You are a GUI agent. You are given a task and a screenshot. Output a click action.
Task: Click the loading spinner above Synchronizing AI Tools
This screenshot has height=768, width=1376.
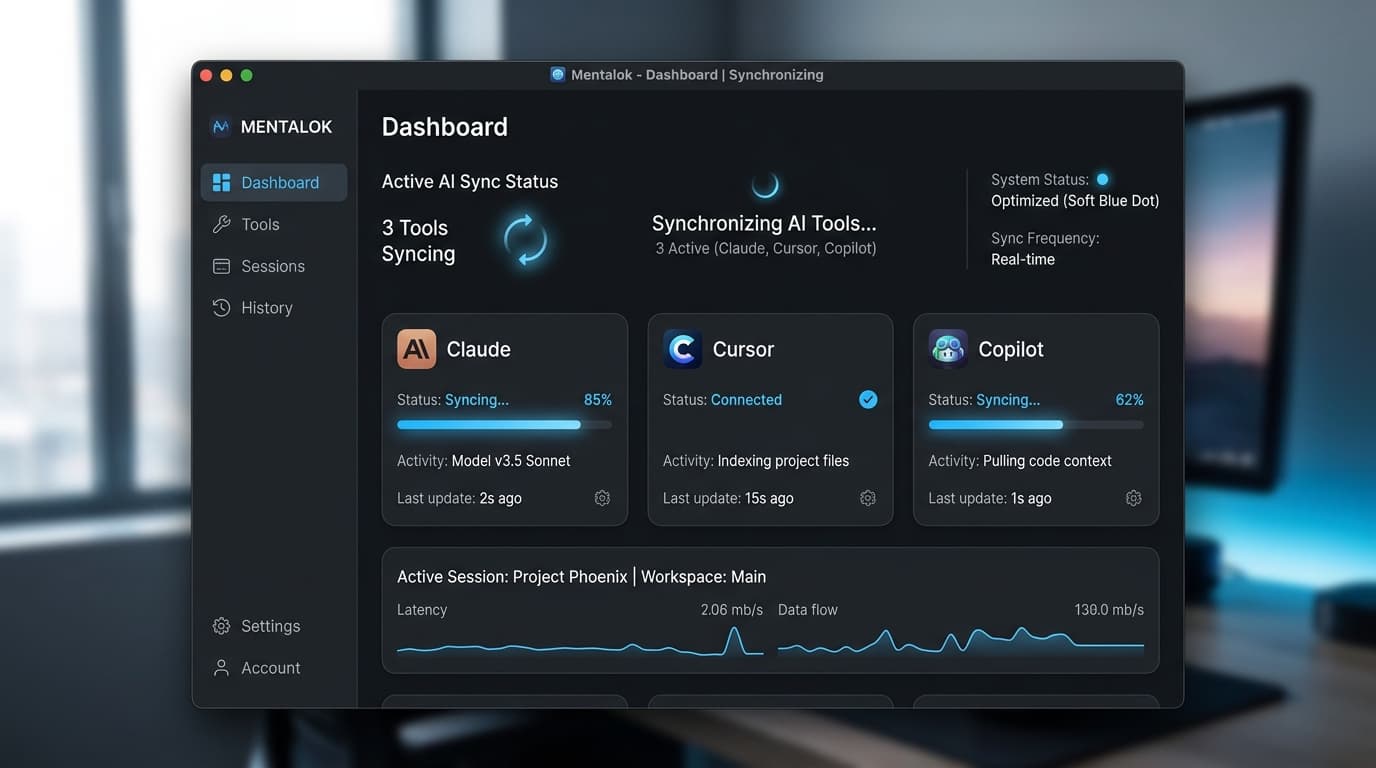[765, 185]
